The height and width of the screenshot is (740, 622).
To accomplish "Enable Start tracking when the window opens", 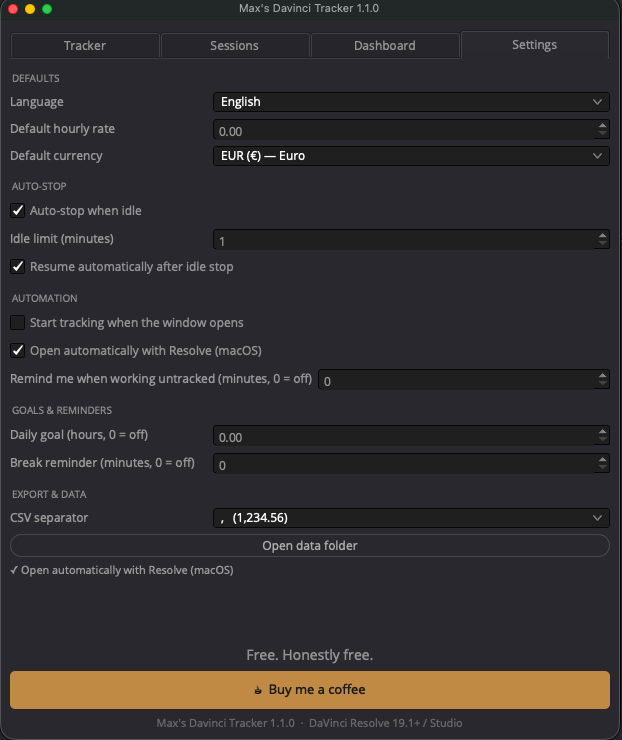I will click(x=18, y=323).
